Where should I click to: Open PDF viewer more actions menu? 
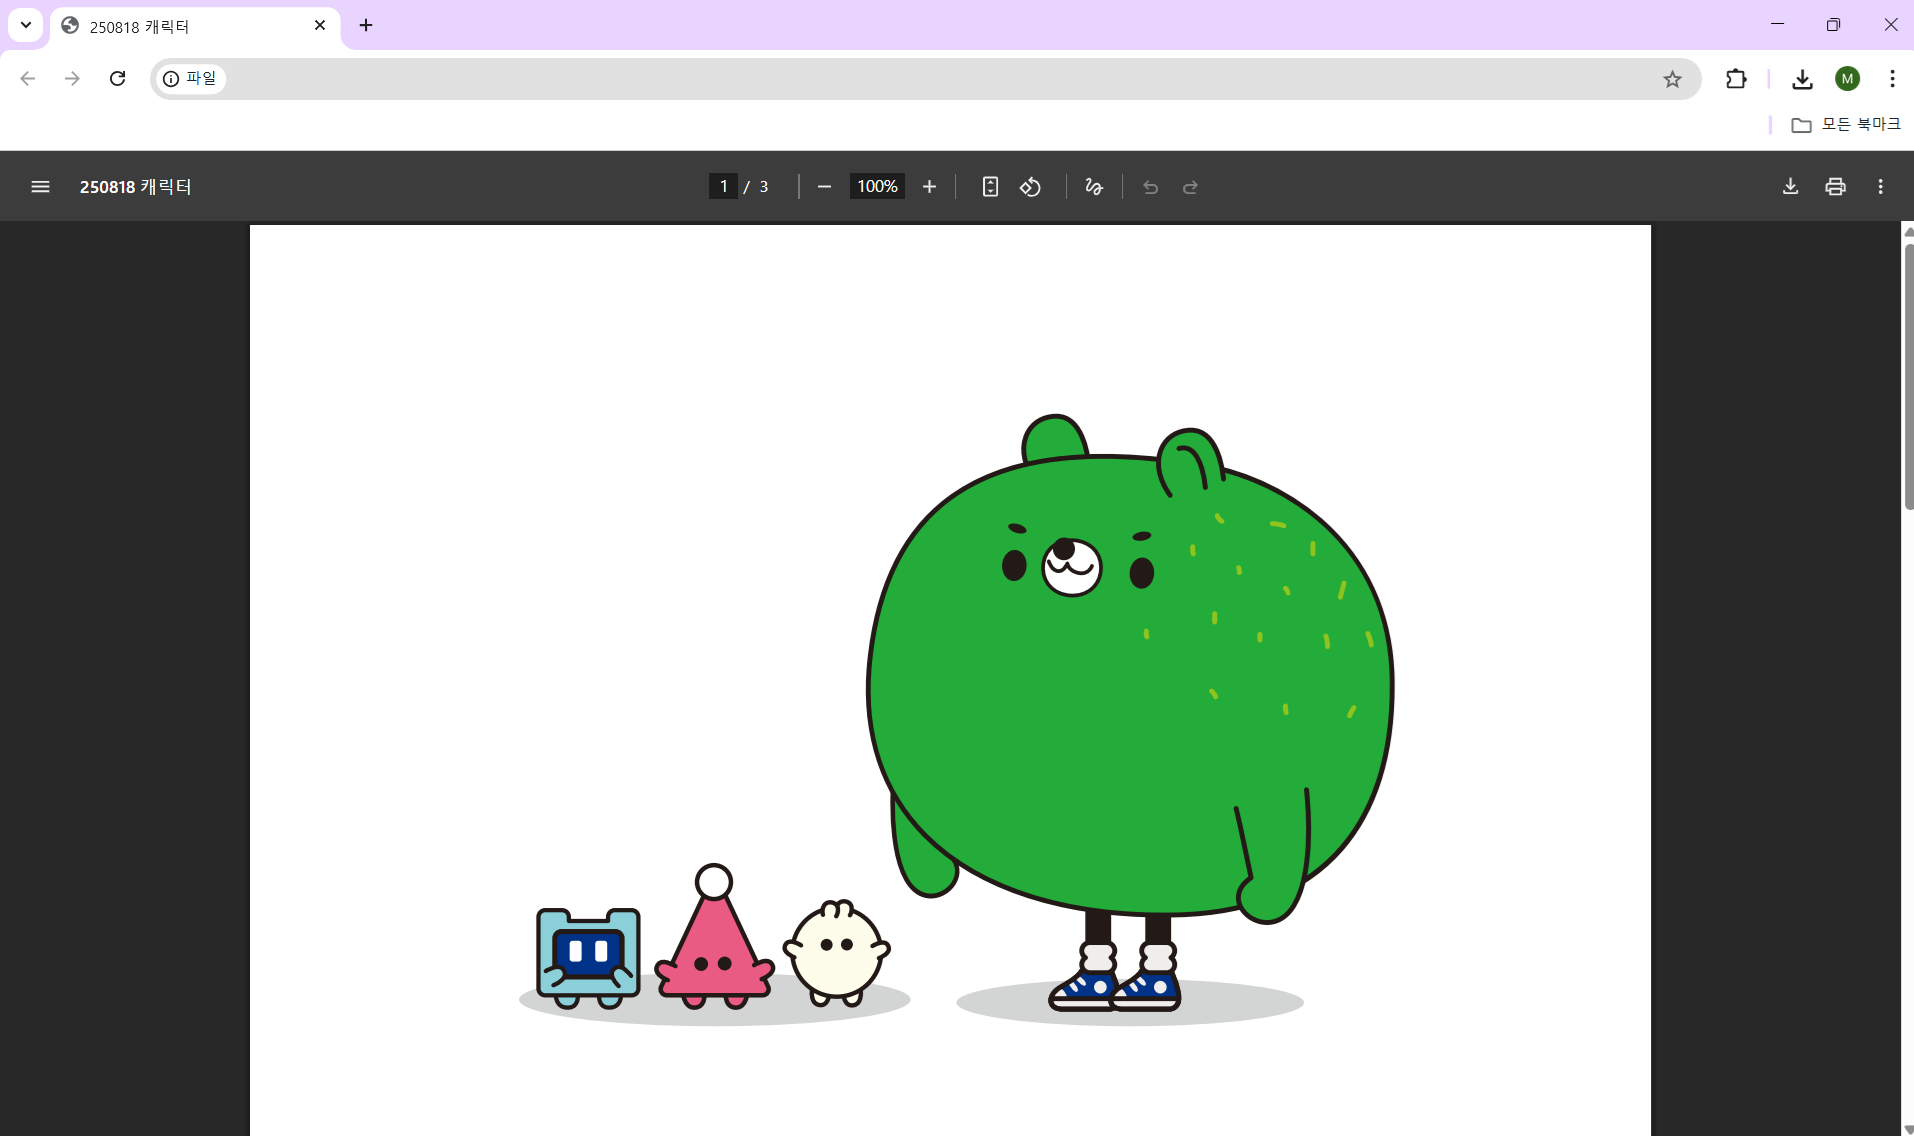[x=1880, y=187]
